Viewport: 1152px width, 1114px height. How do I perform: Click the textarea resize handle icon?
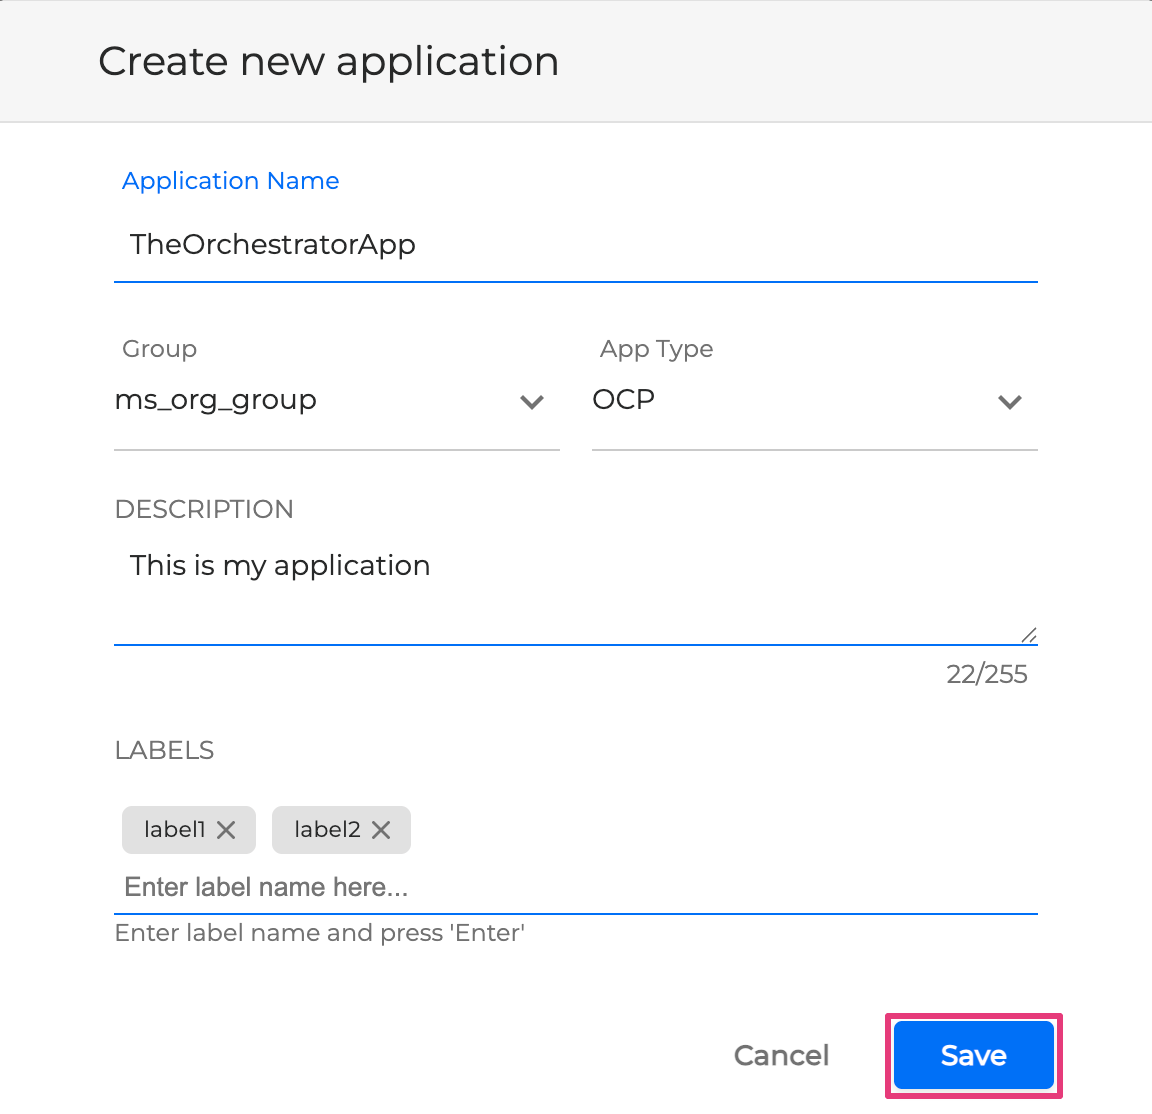tap(1028, 633)
